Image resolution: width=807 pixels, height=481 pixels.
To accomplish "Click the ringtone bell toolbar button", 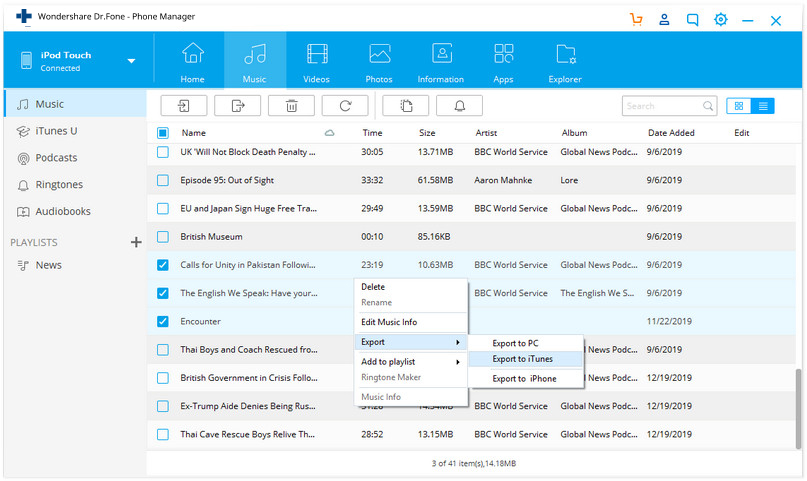I will point(460,106).
